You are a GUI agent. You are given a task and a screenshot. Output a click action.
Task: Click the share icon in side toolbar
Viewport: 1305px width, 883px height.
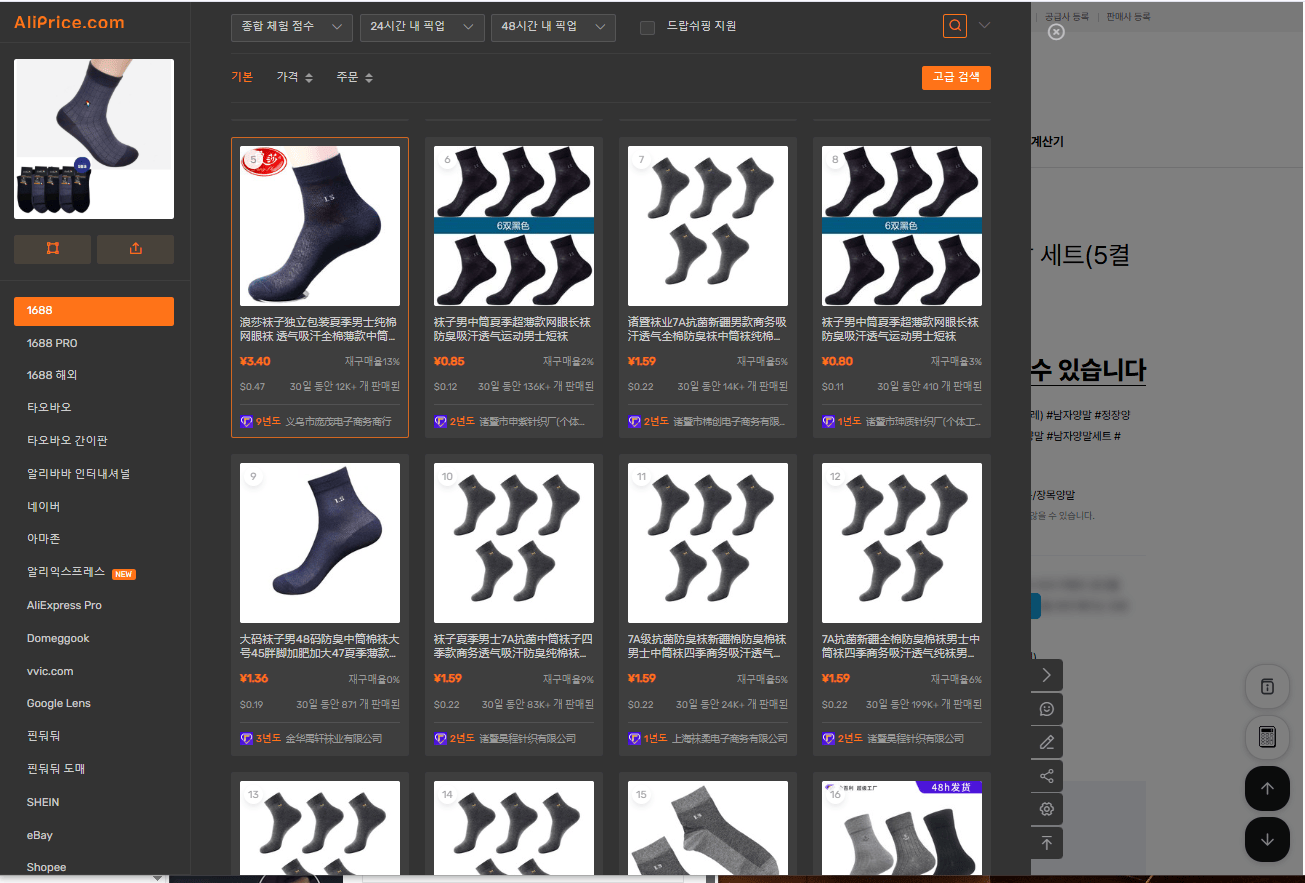tap(1047, 775)
